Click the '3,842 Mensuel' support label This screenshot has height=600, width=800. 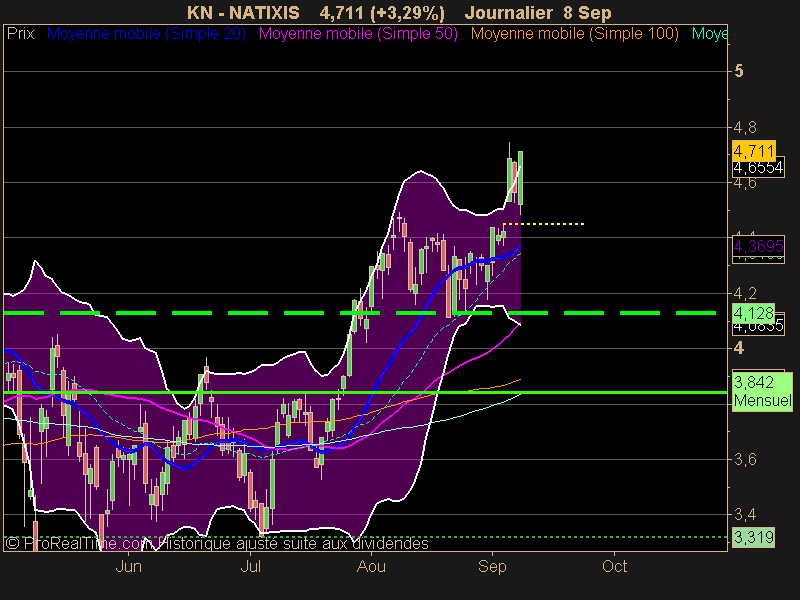[762, 391]
